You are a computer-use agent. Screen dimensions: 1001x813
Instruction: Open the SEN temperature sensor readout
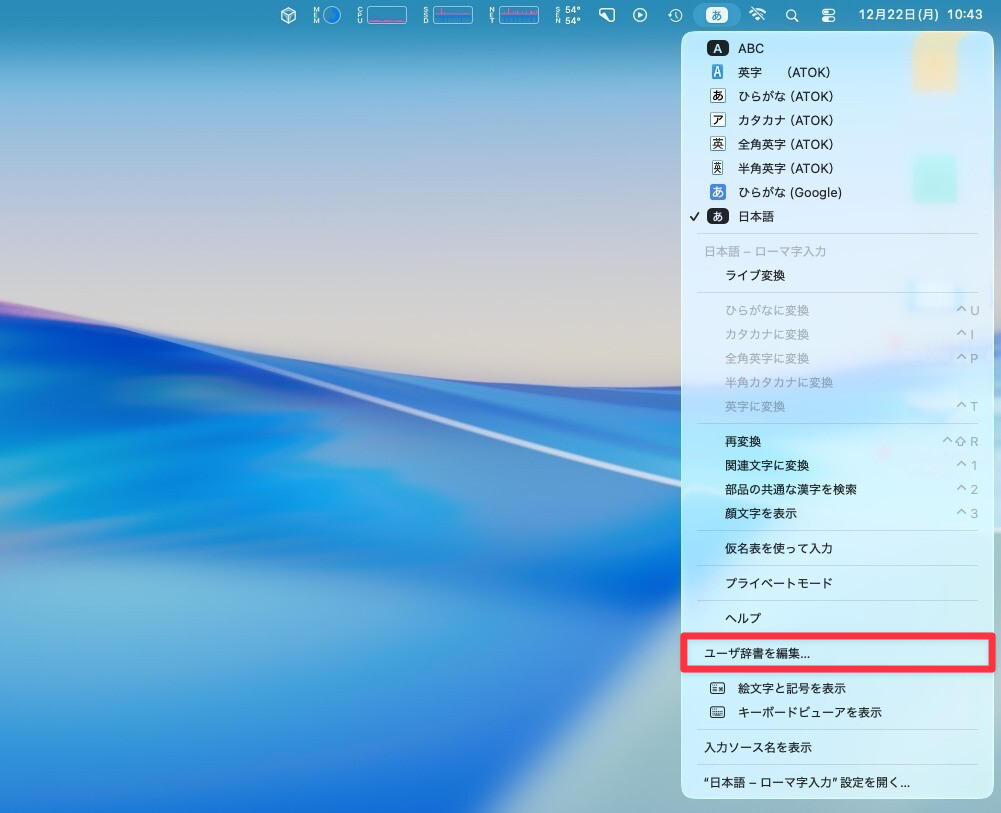pos(568,15)
